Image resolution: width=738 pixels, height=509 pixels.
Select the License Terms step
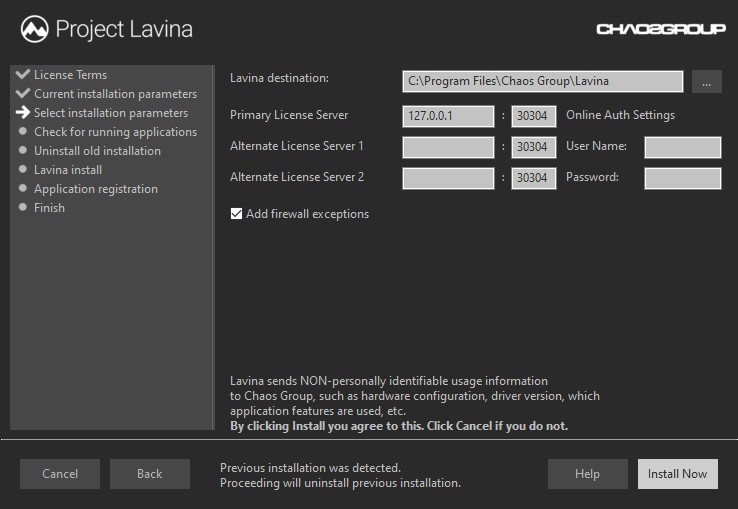71,75
